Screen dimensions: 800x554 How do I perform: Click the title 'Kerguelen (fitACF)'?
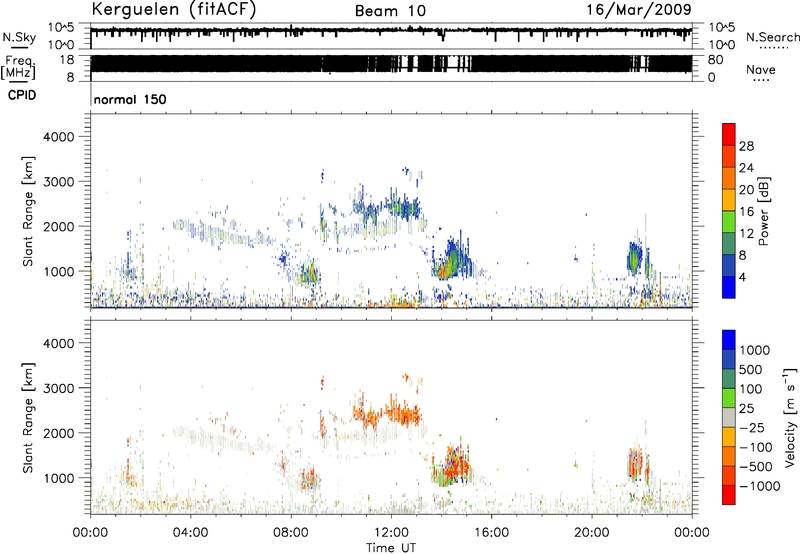(173, 10)
